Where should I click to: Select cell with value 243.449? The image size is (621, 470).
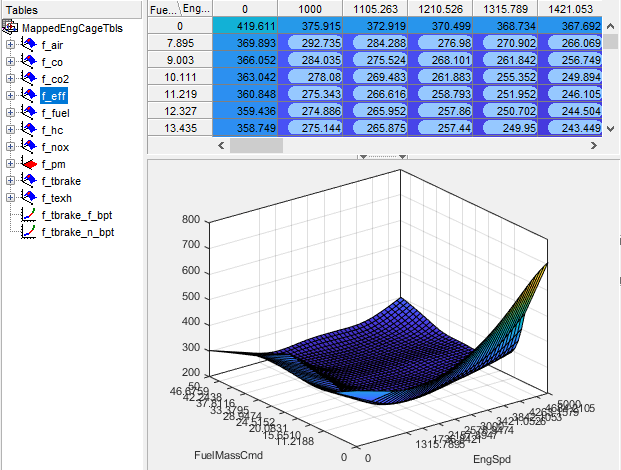[x=570, y=128]
